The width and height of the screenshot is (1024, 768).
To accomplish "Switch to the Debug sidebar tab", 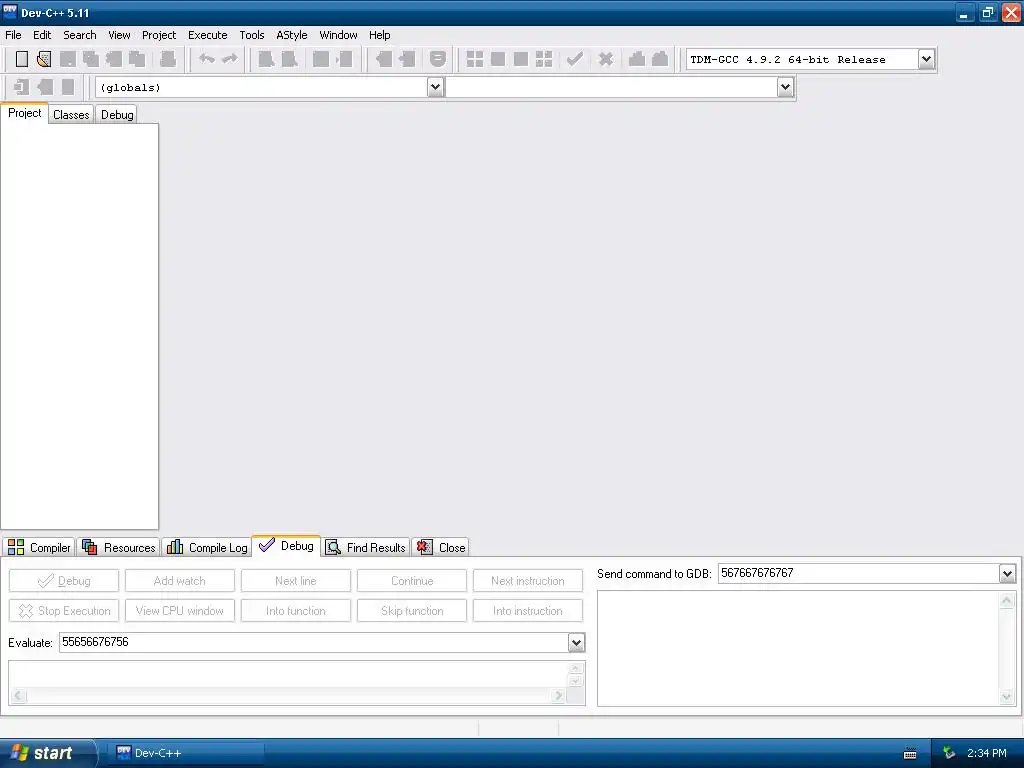I will (x=117, y=115).
